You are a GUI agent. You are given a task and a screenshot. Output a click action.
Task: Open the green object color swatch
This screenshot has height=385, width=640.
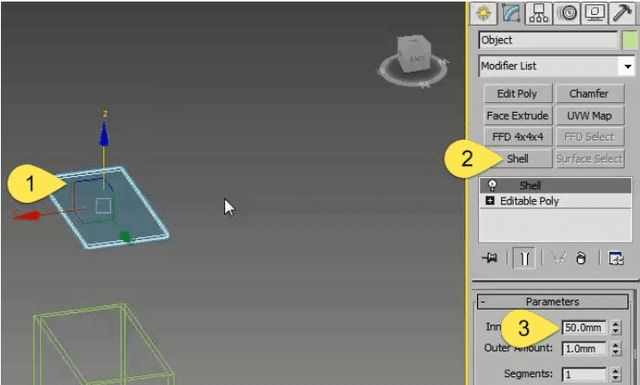point(629,40)
